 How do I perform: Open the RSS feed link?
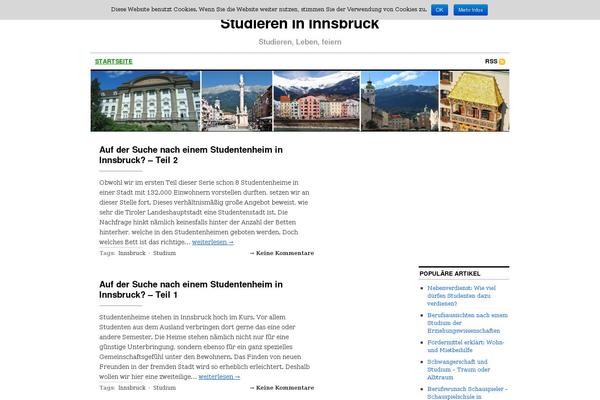pyautogui.click(x=491, y=62)
